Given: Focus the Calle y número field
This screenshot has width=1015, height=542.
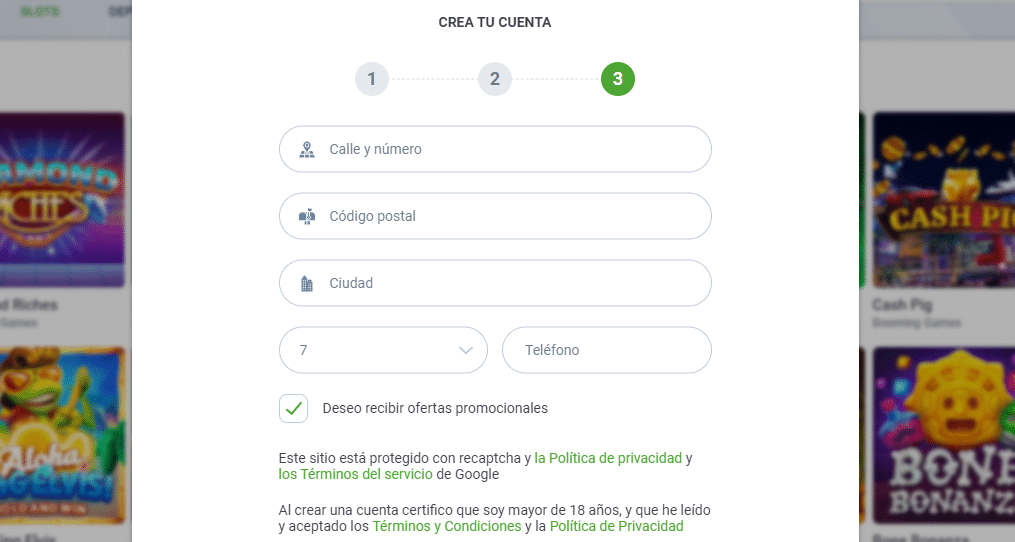Looking at the screenshot, I should pyautogui.click(x=510, y=149).
